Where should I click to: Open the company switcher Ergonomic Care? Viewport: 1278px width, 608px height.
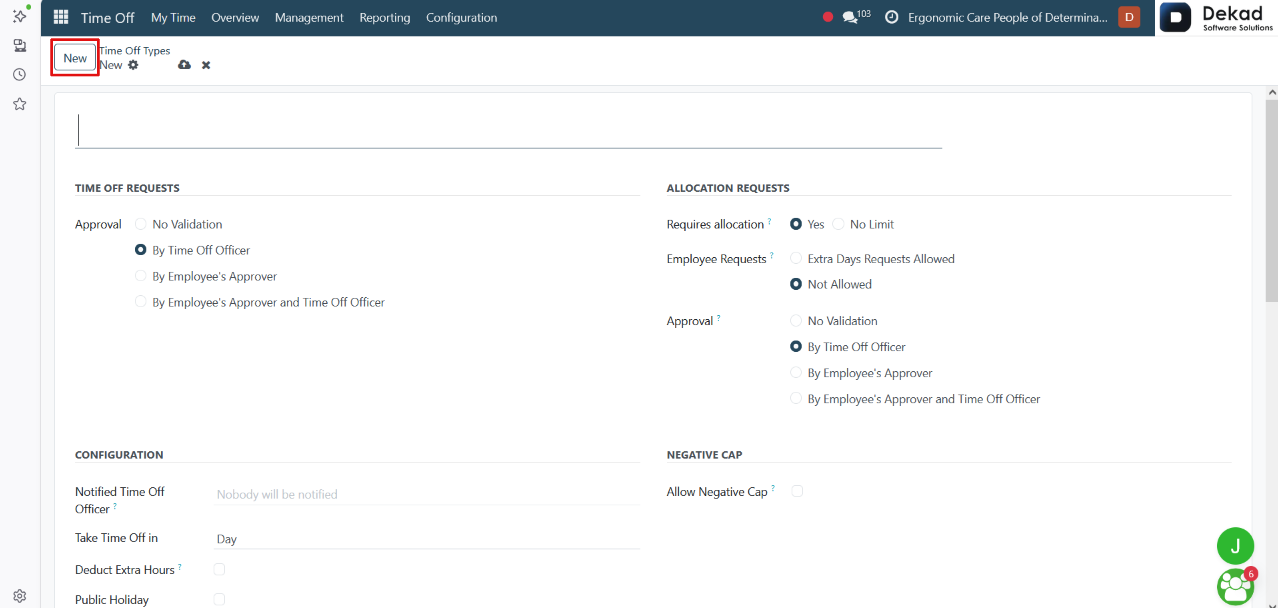pos(1008,17)
